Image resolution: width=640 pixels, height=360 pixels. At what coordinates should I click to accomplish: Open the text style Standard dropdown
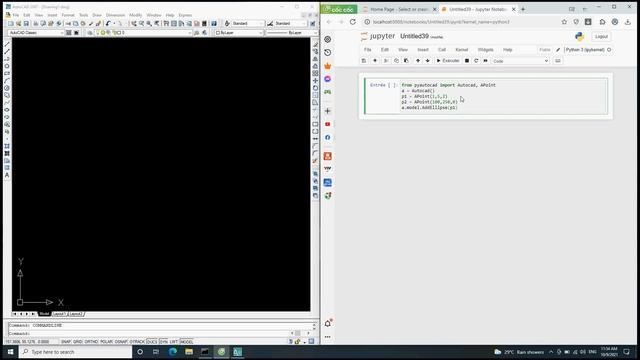(x=248, y=24)
